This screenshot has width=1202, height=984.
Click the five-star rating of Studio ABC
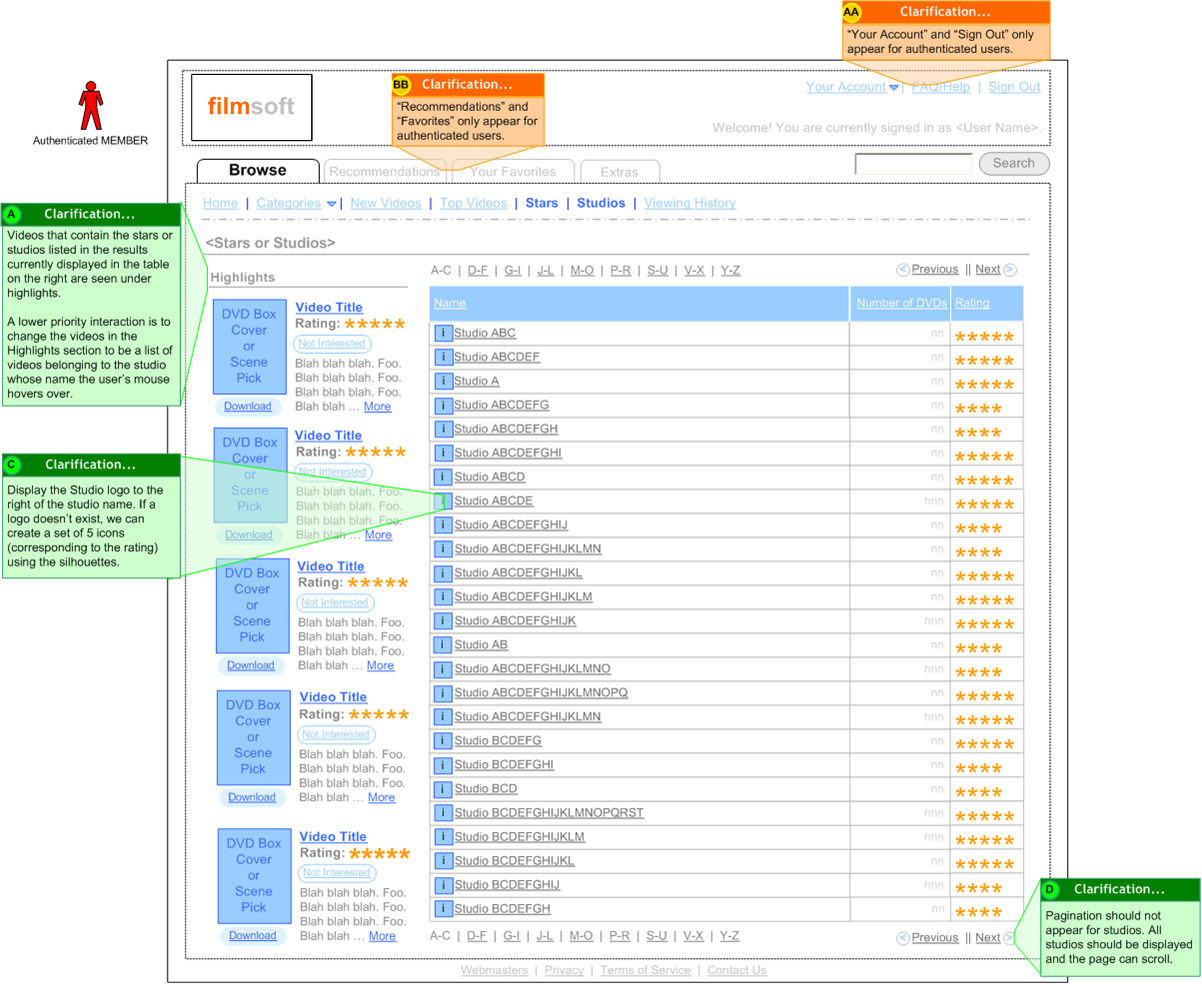click(x=984, y=337)
